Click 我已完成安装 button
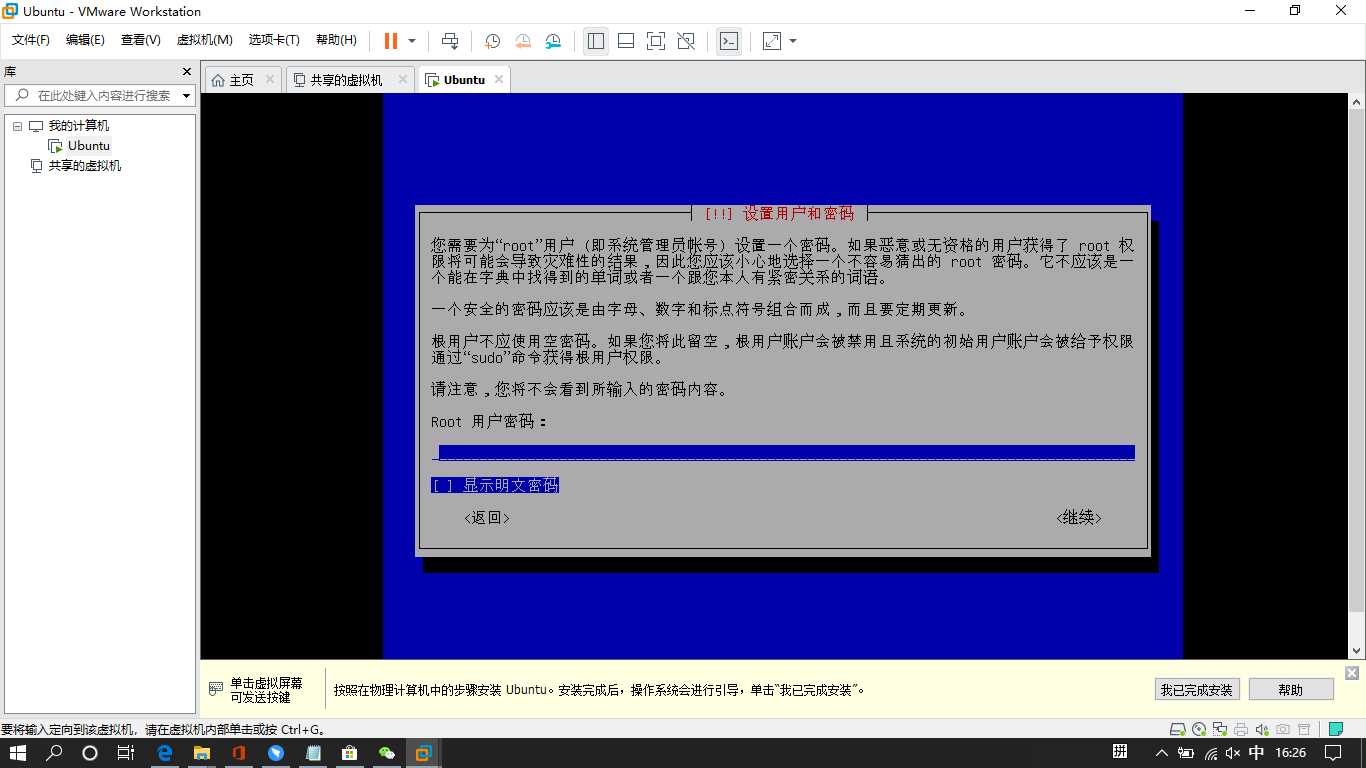The height and width of the screenshot is (768, 1366). [x=1197, y=690]
